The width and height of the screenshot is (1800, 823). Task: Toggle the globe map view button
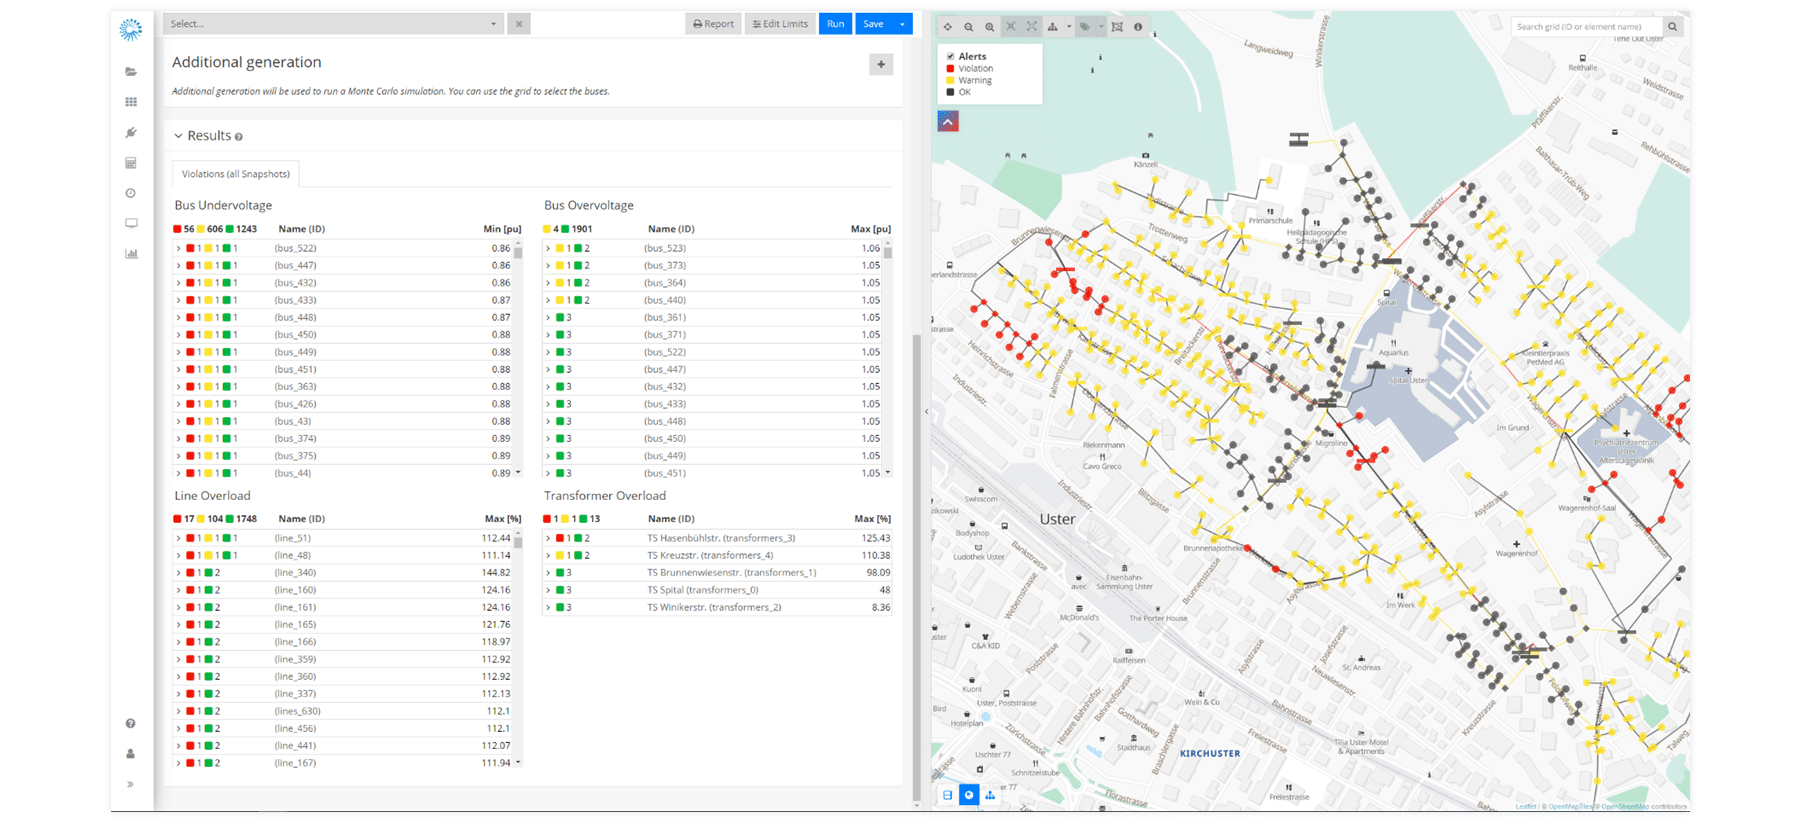pos(969,795)
